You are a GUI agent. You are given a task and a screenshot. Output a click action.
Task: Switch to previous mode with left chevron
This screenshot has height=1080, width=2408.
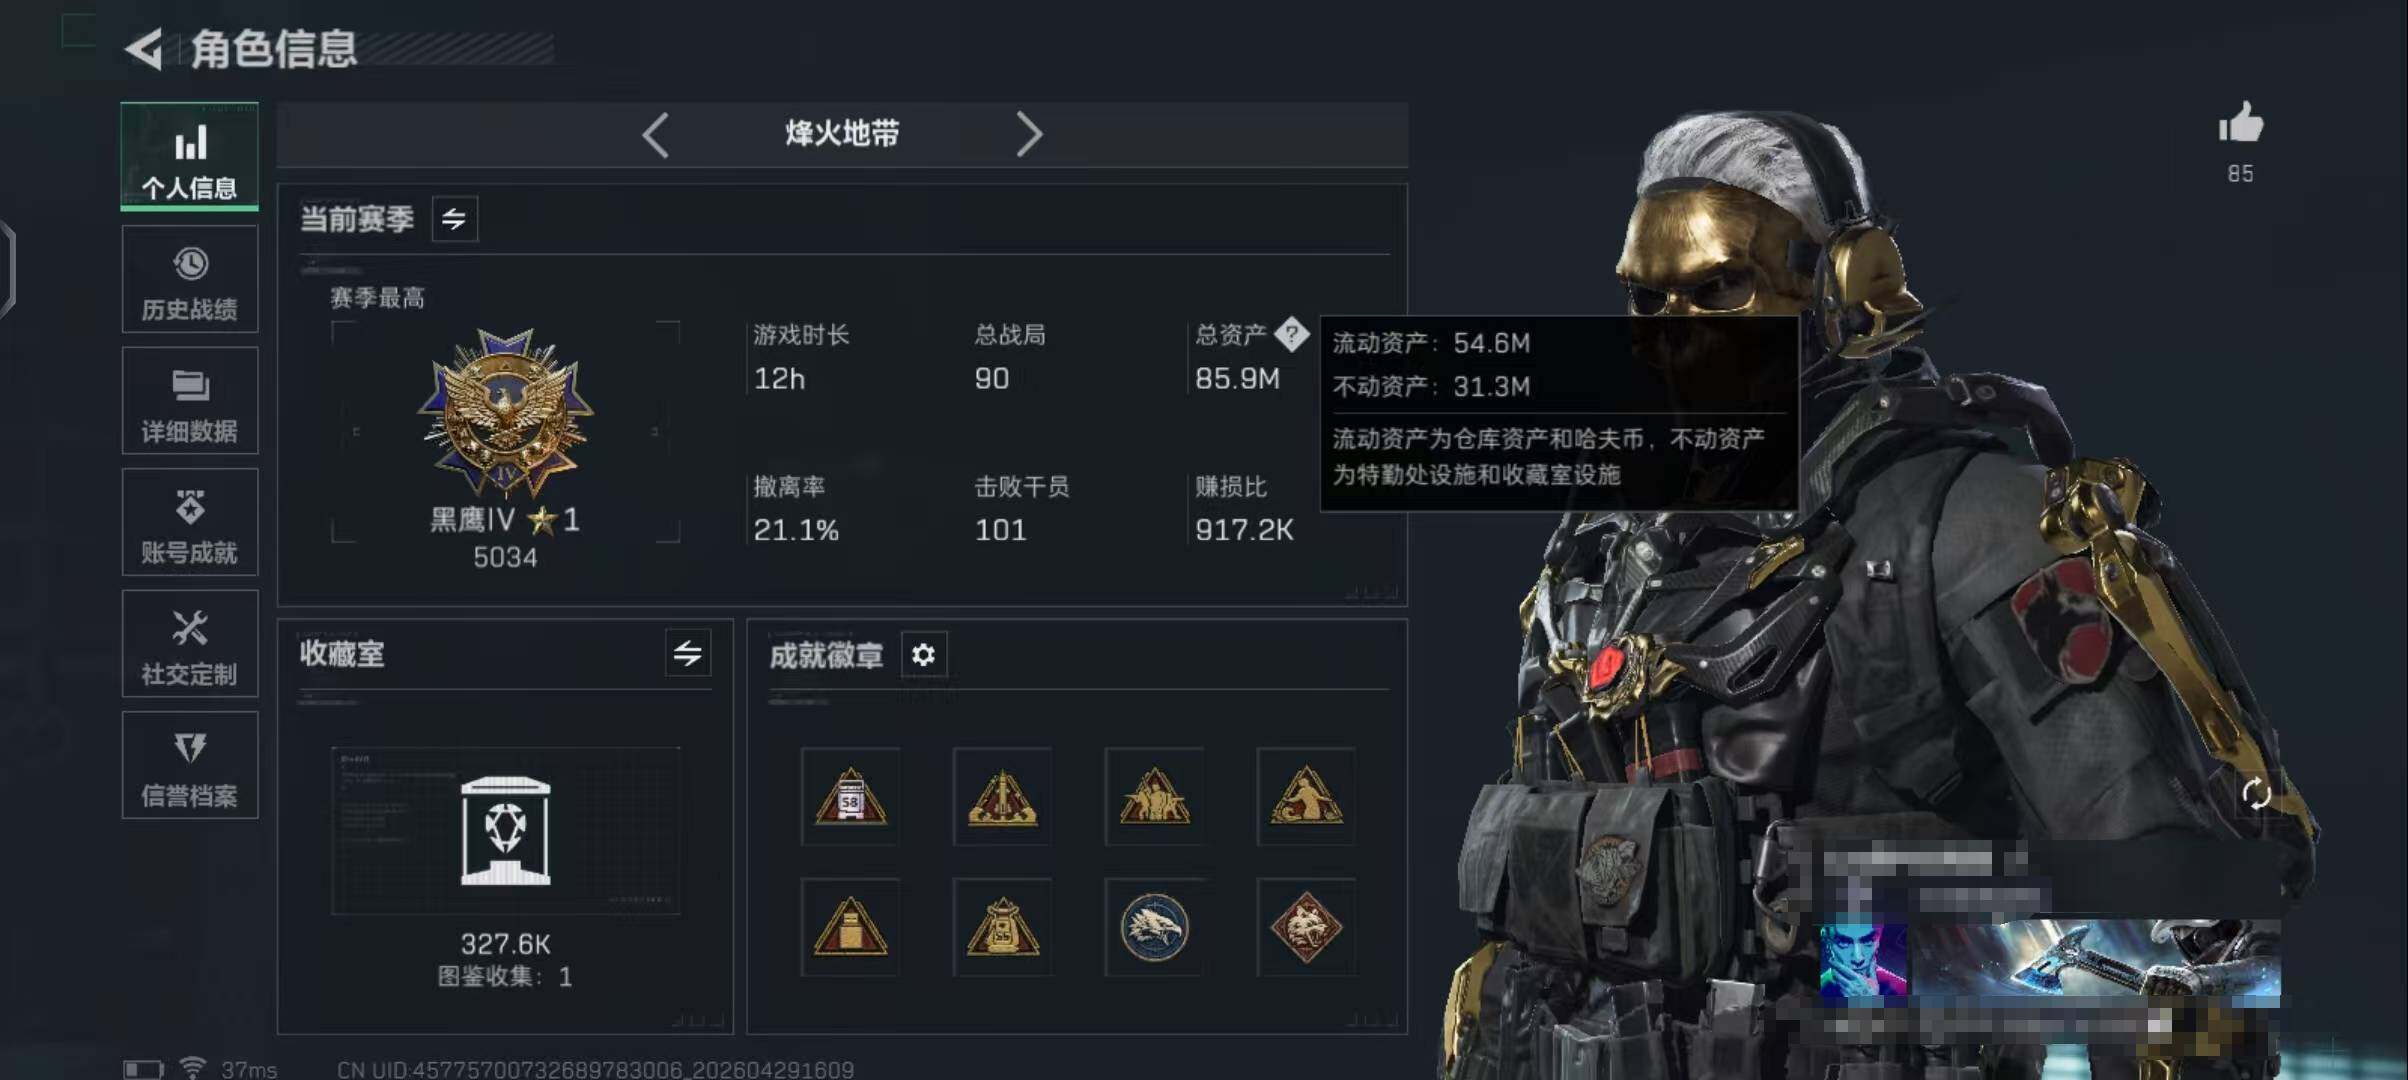point(655,134)
